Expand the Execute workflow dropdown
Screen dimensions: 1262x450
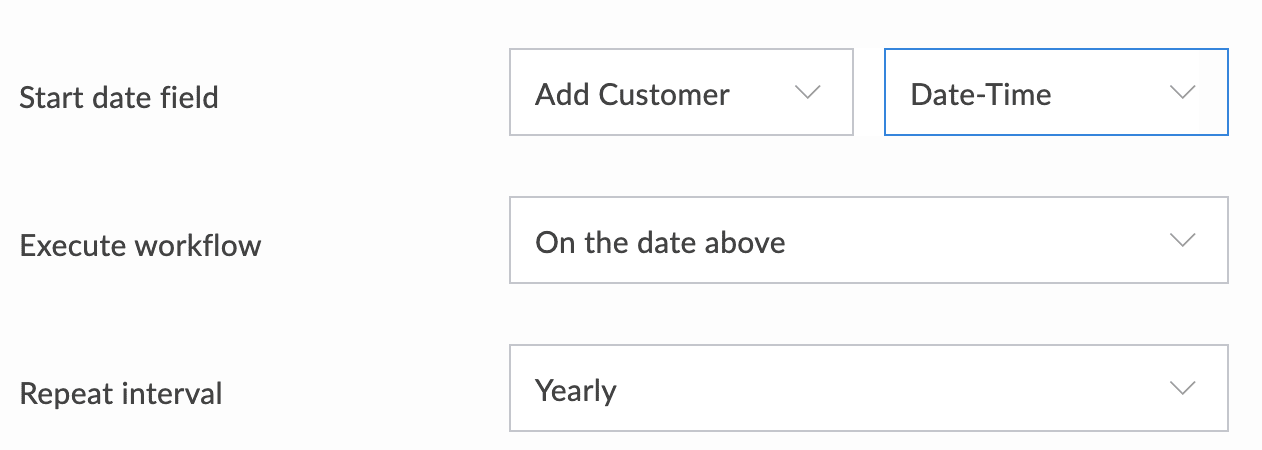(868, 240)
